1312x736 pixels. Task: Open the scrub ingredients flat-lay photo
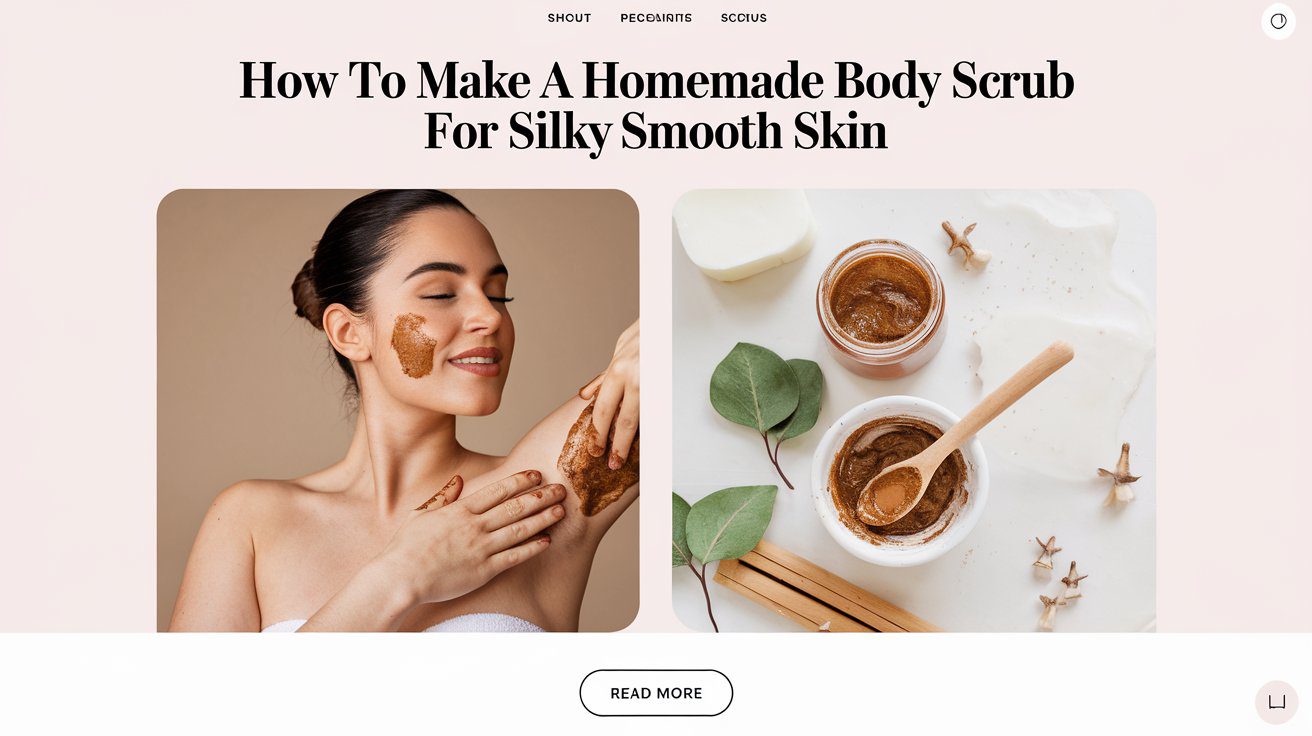tap(914, 410)
